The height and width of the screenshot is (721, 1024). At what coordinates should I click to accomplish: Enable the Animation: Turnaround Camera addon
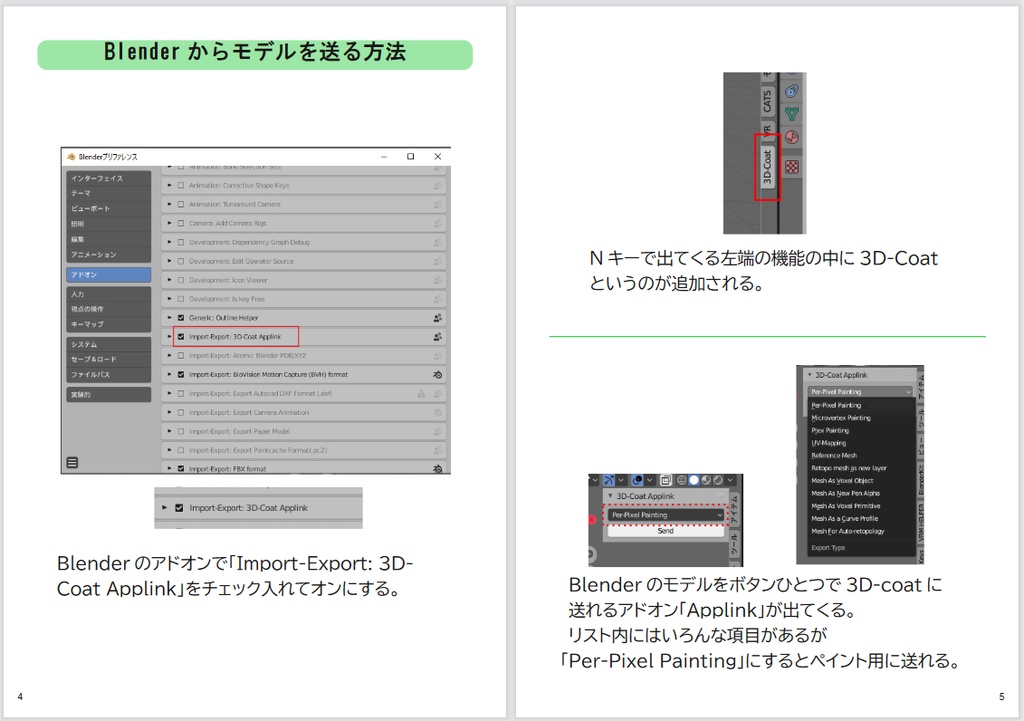click(181, 204)
